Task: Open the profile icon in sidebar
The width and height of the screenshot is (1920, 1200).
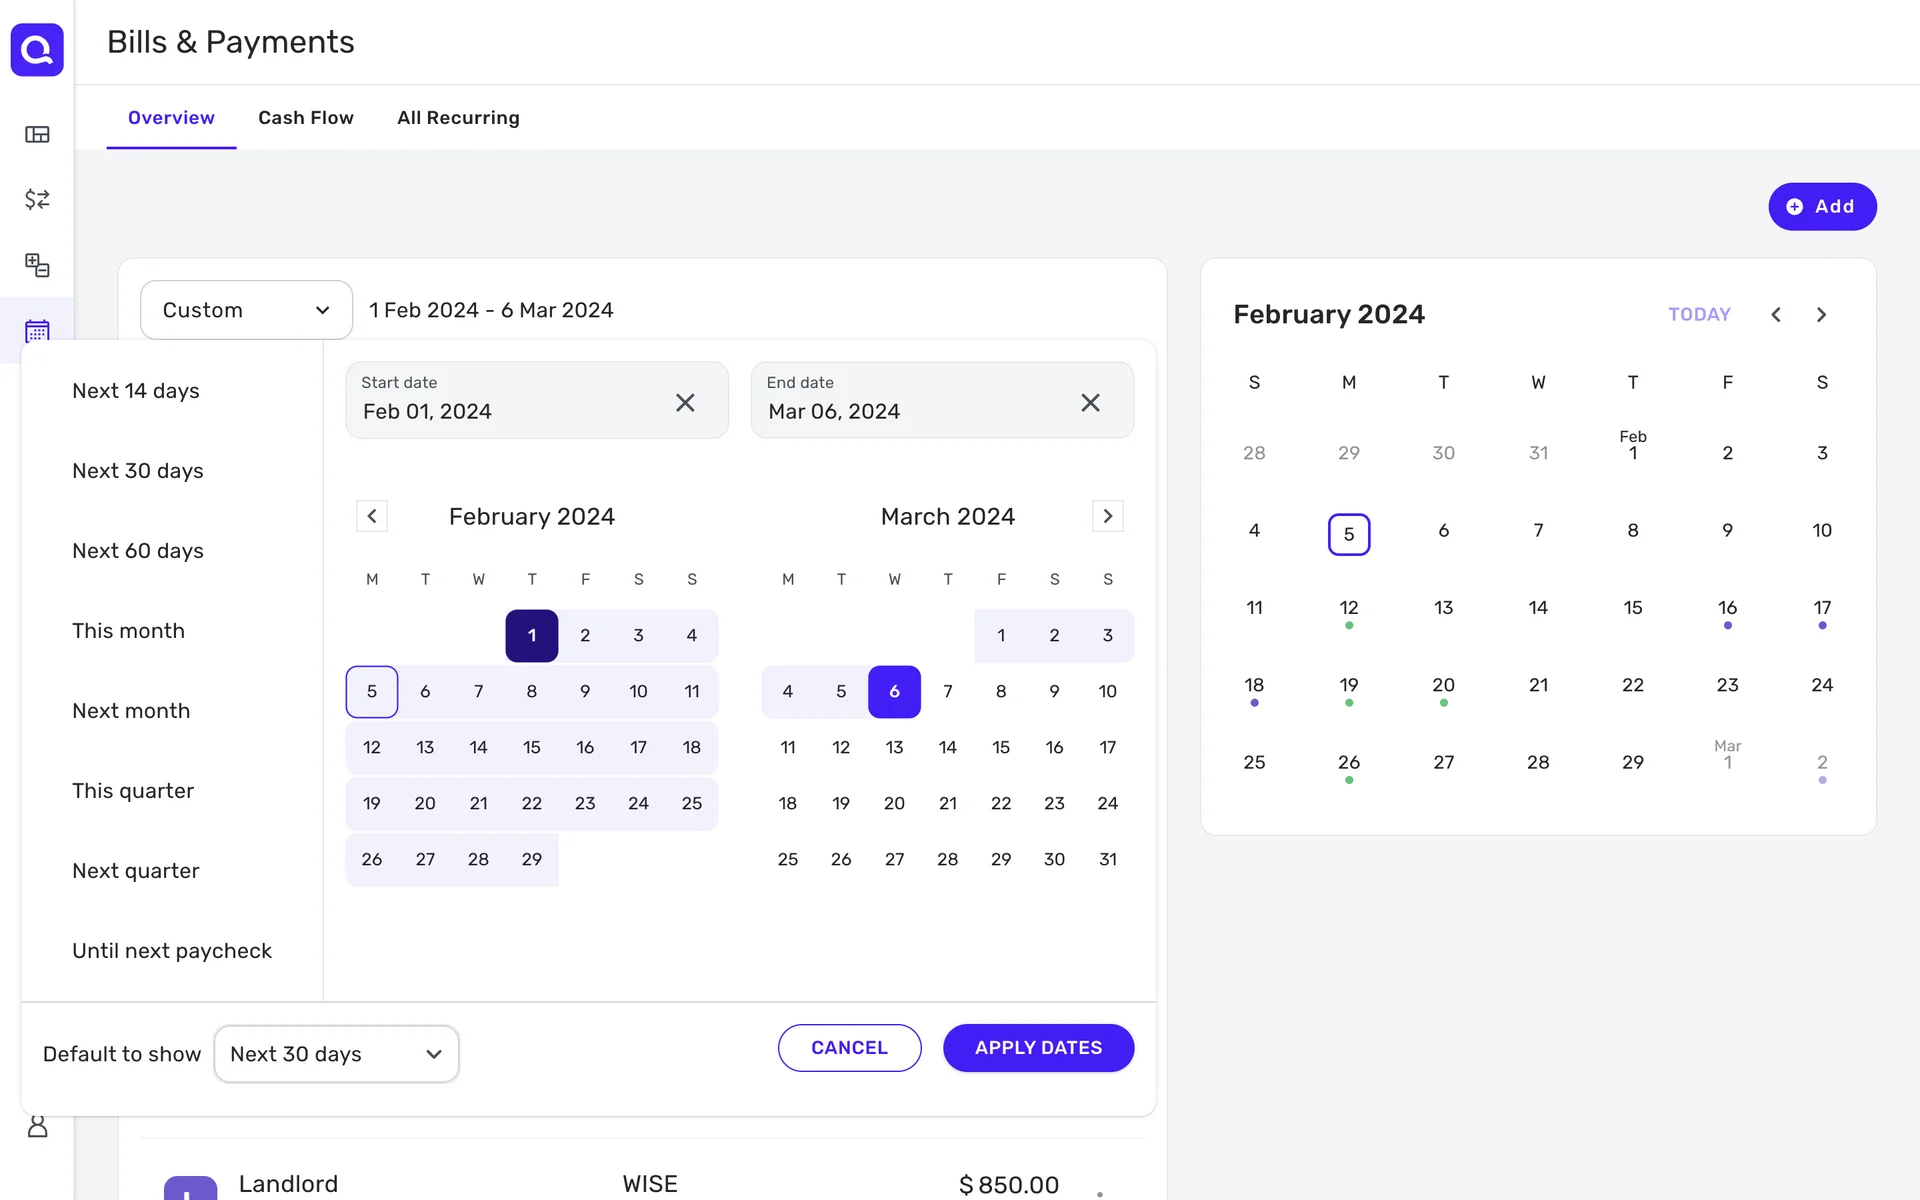Action: point(37,1127)
